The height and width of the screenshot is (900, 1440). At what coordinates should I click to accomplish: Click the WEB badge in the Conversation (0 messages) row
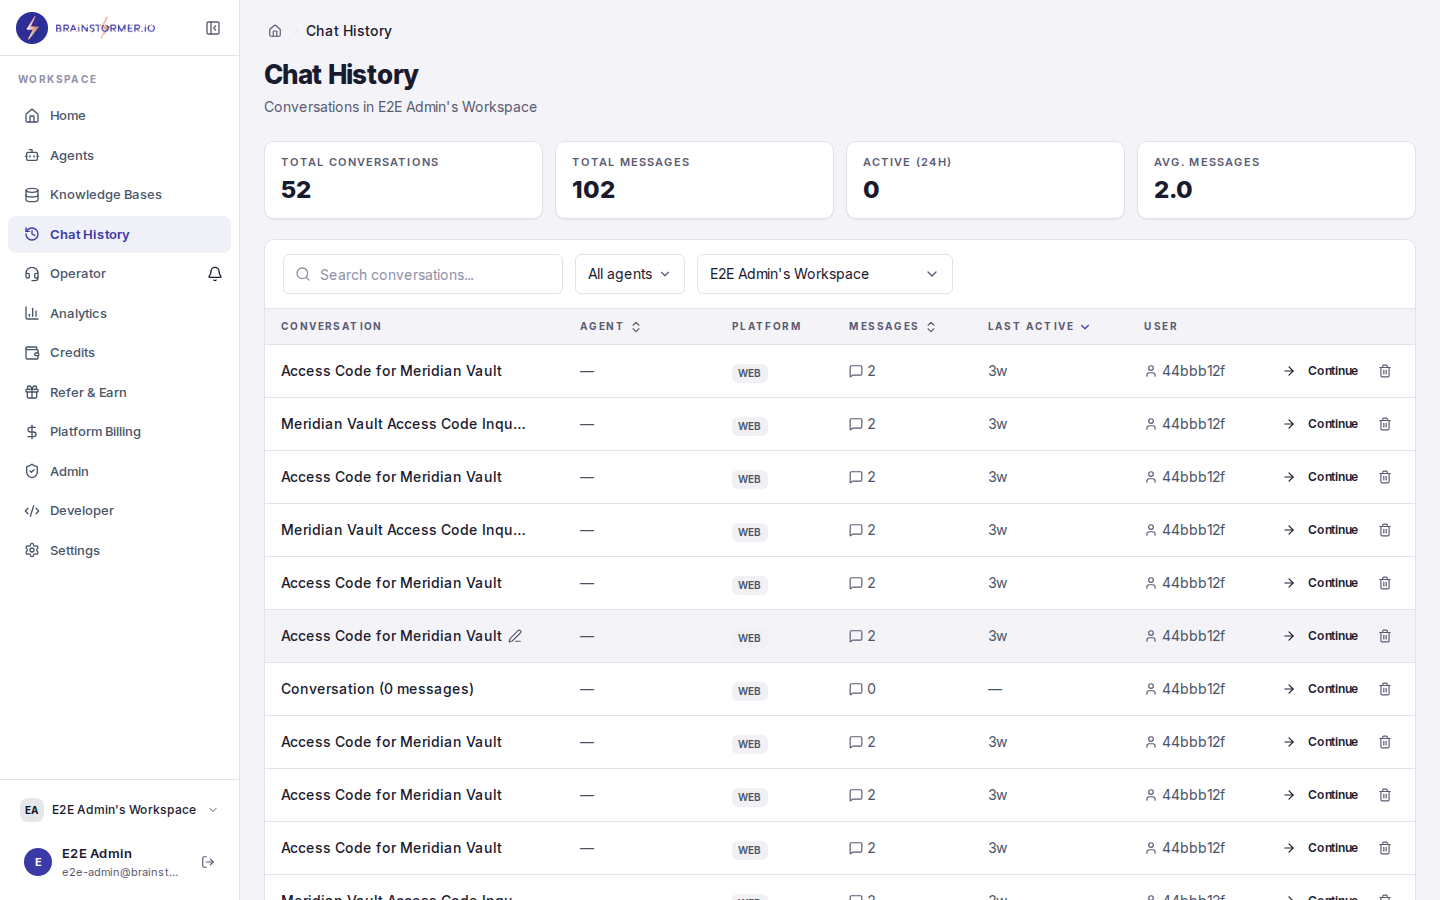(x=749, y=691)
